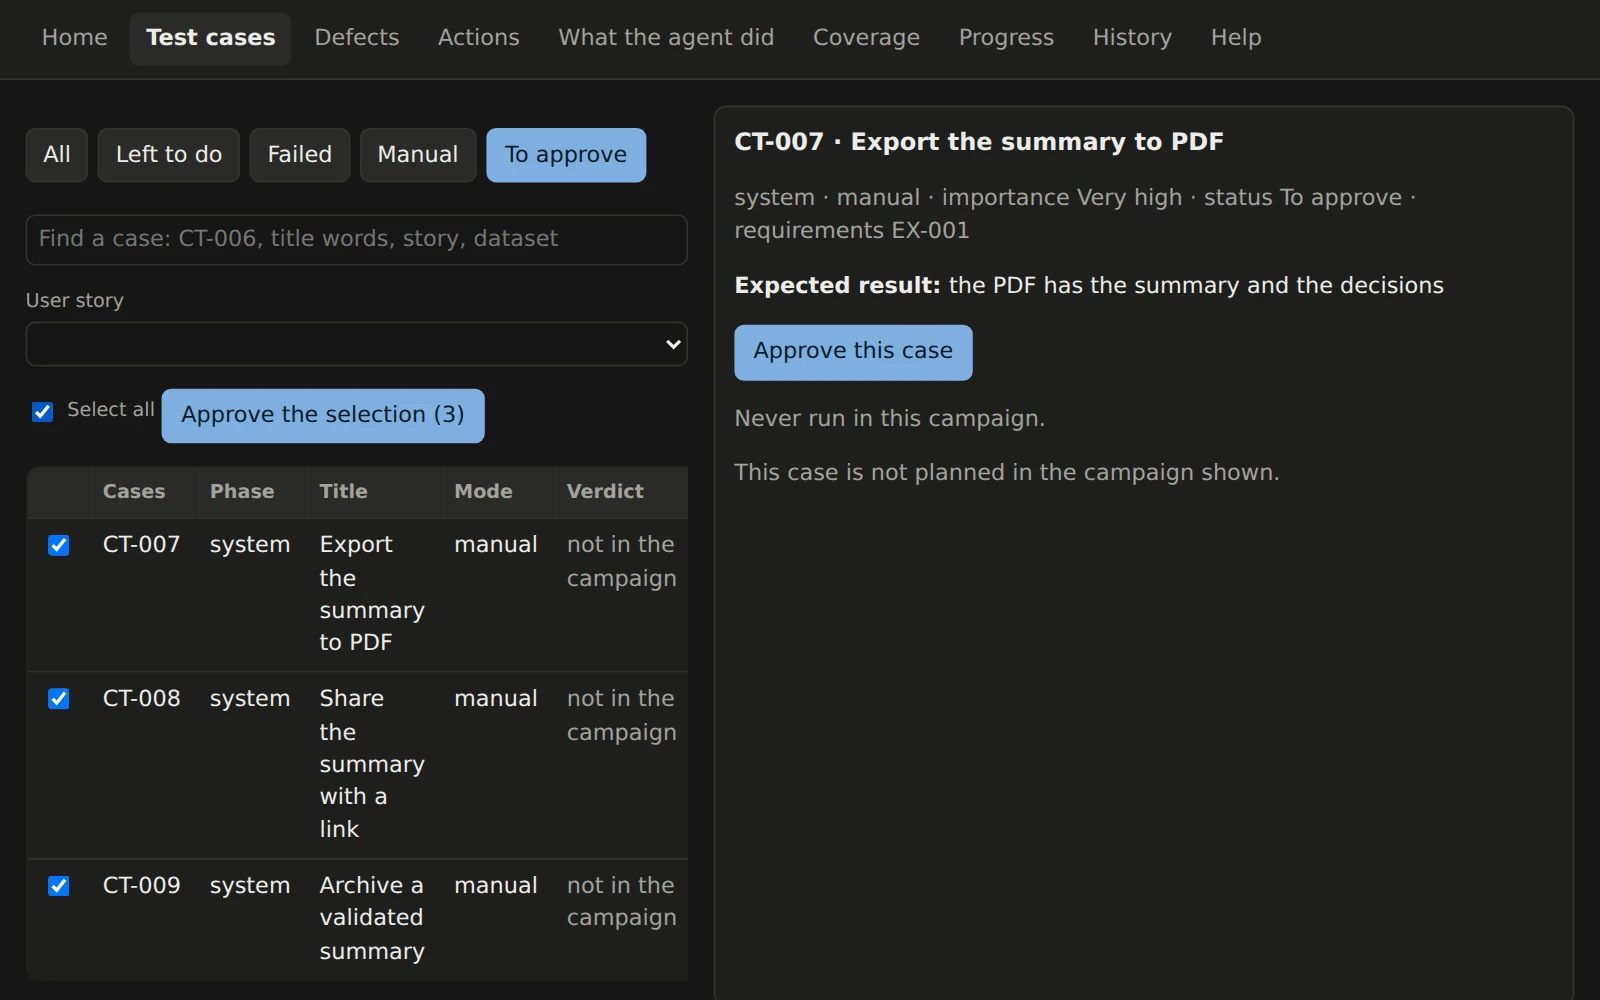Go to the Home tab
Screen dimensions: 1600x1000
pyautogui.click(x=75, y=38)
